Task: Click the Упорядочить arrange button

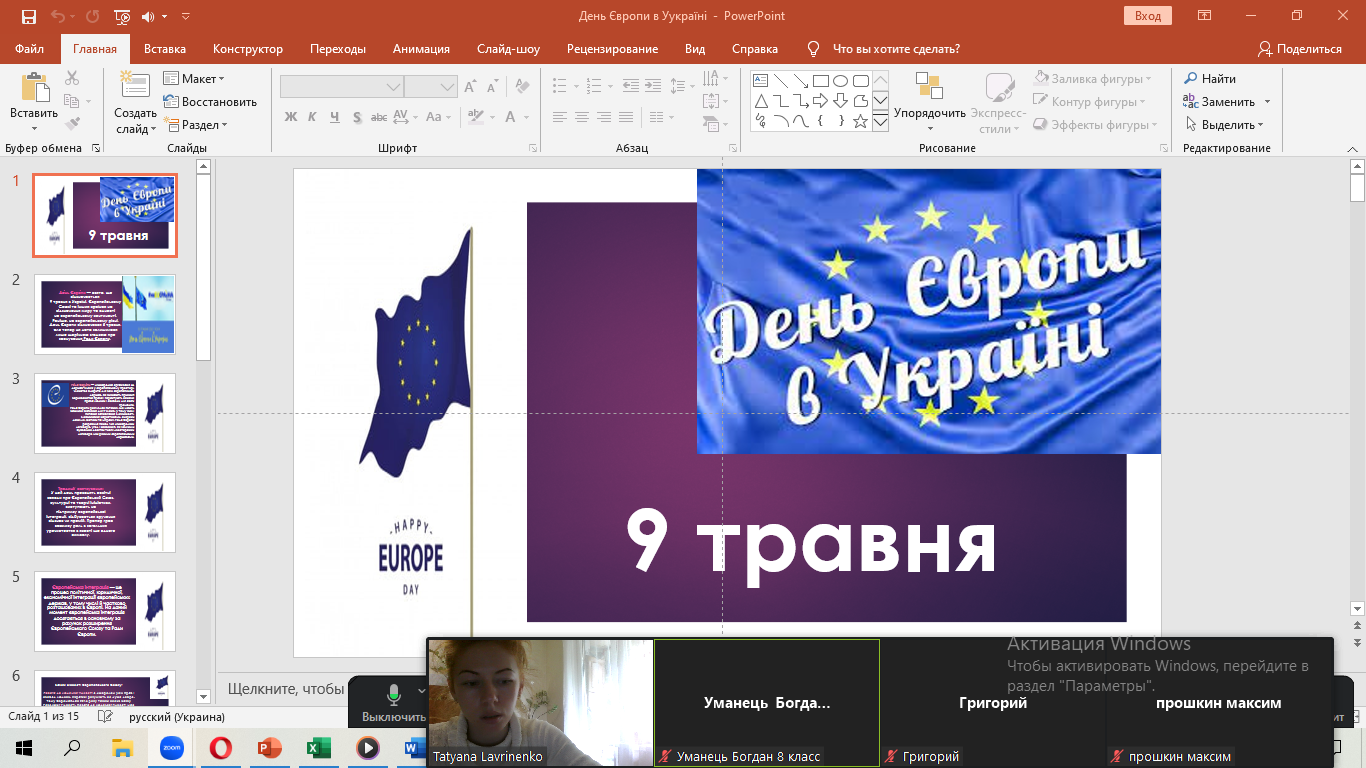Action: point(930,103)
